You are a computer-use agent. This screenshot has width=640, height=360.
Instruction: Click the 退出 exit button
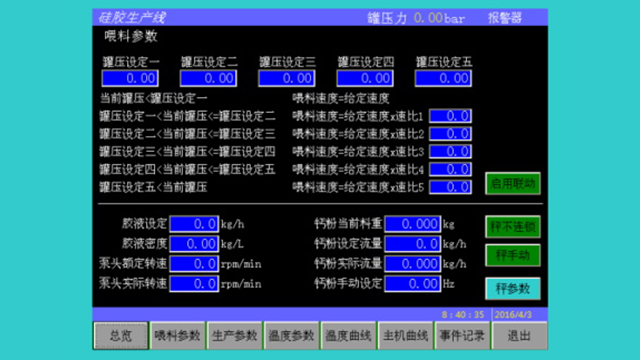519,336
